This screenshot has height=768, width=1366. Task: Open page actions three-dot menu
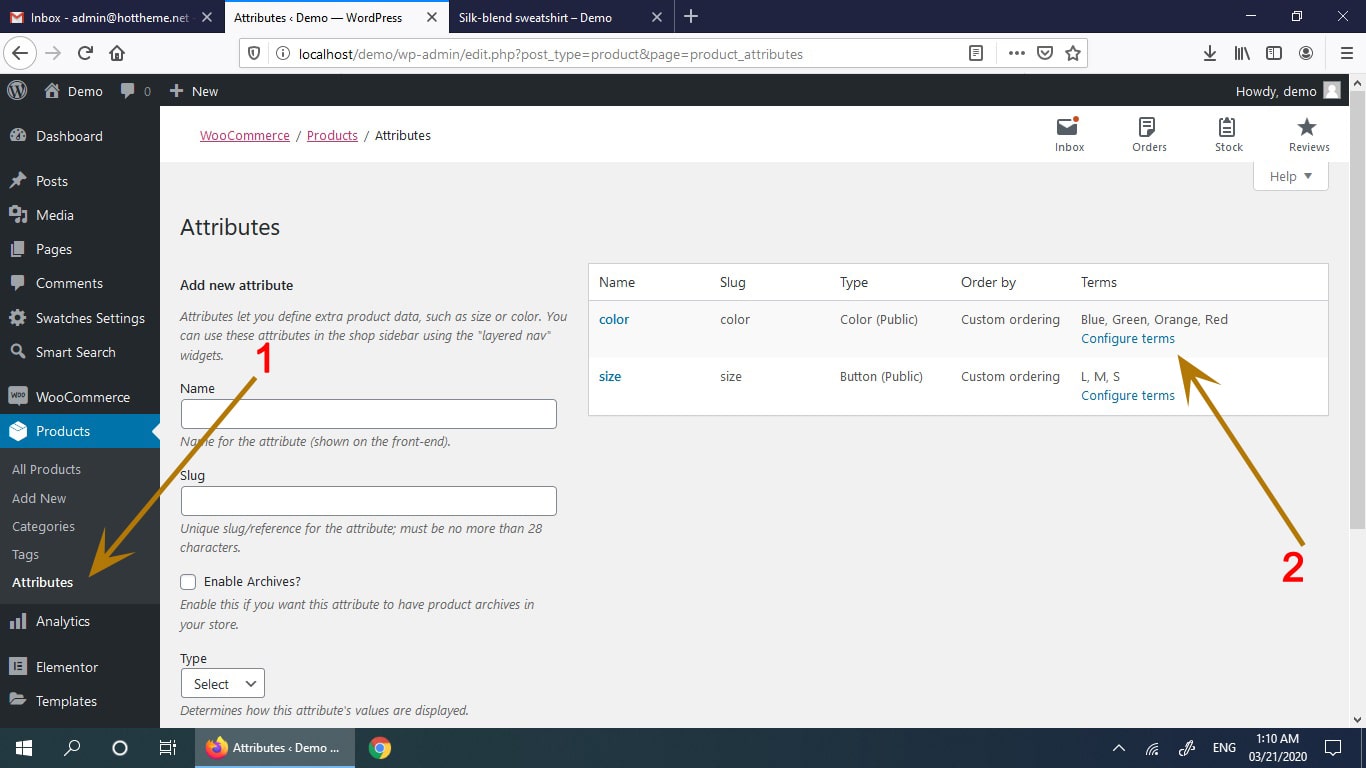coord(1017,53)
